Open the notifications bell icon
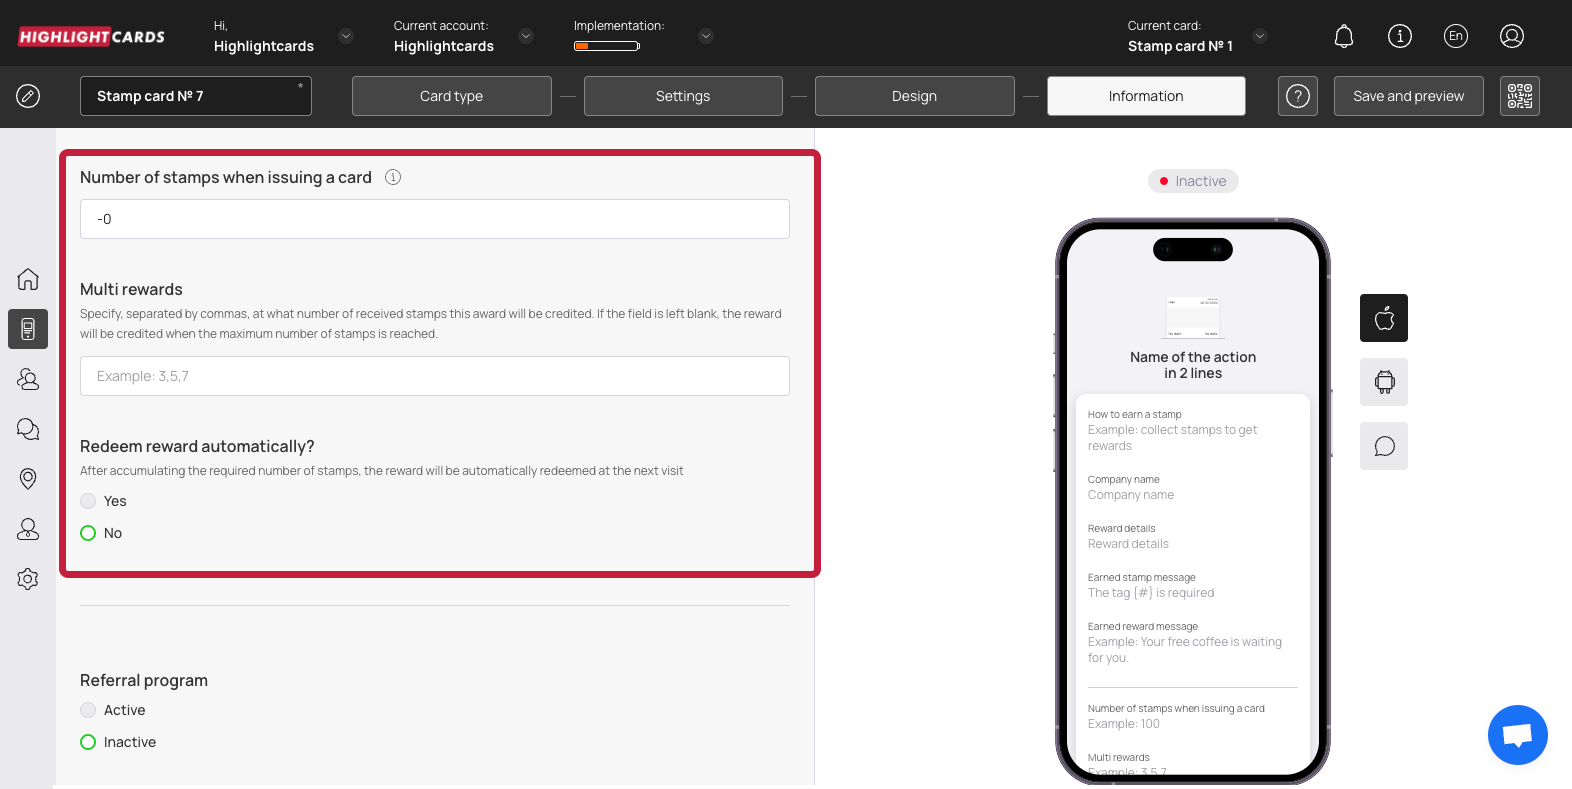Screen dimensions: 1572x789 [x=1344, y=37]
